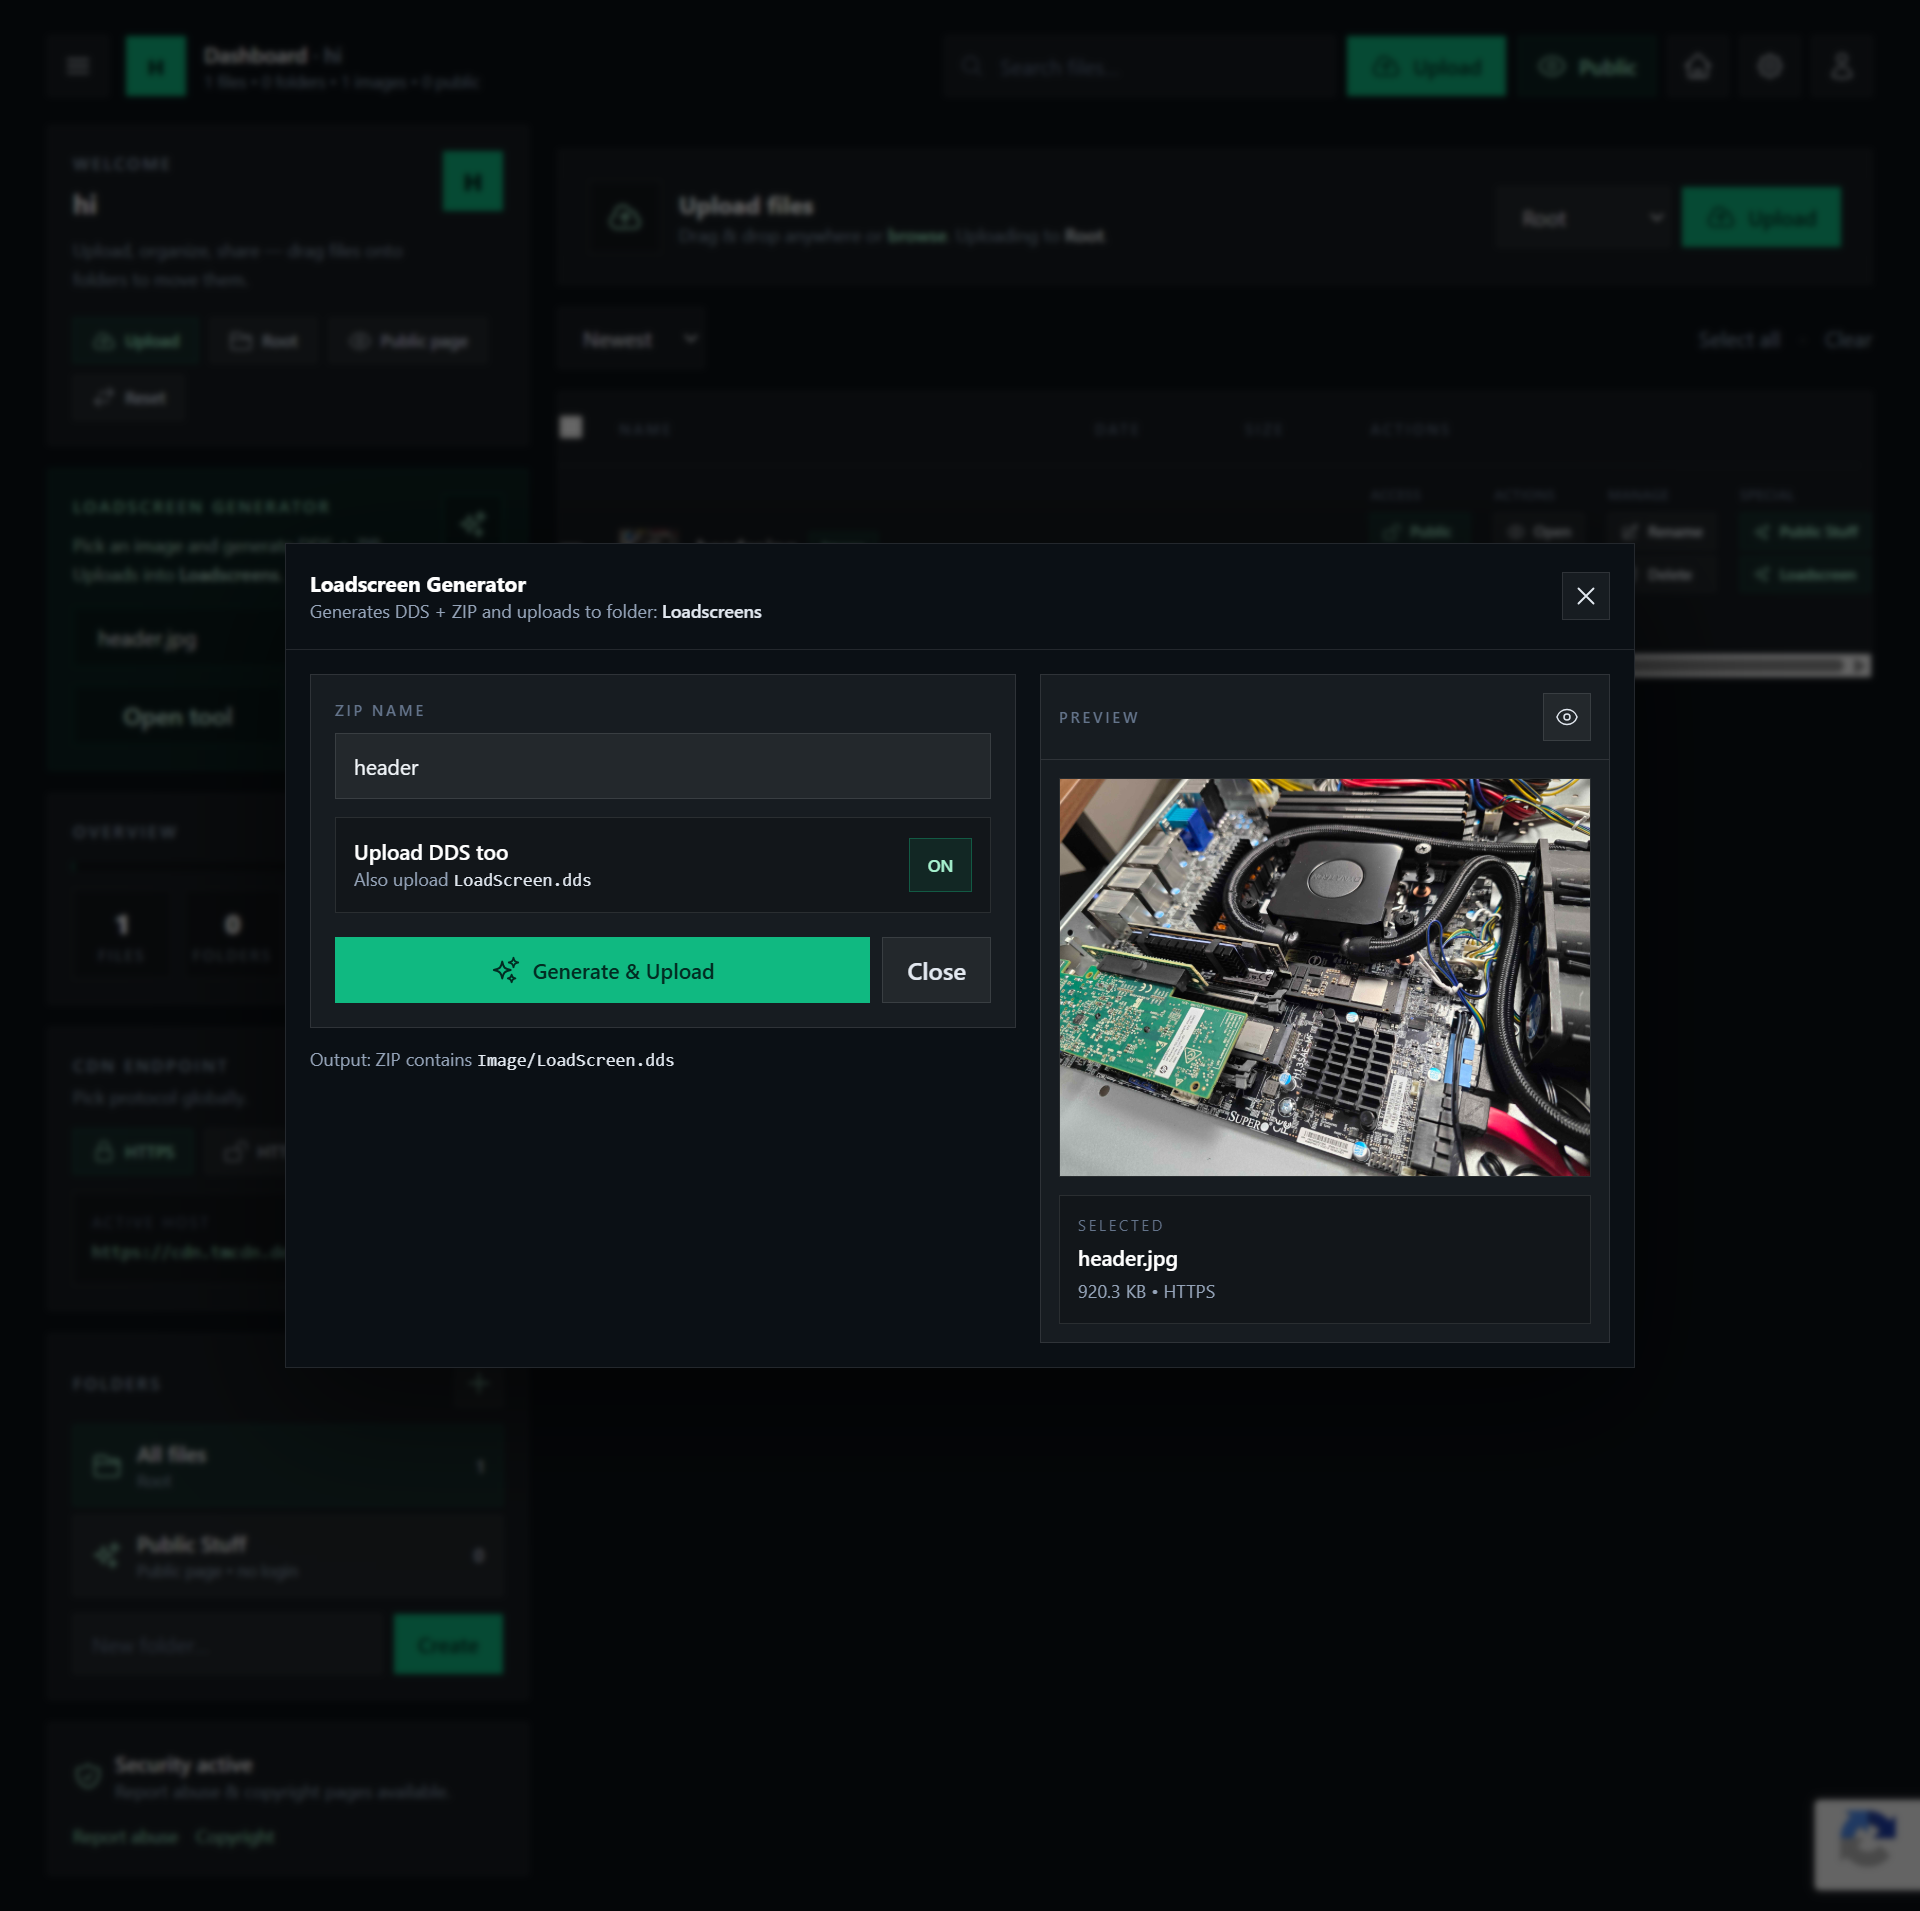Open the hamburger menu icon
The height and width of the screenshot is (1911, 1920).
[x=78, y=67]
